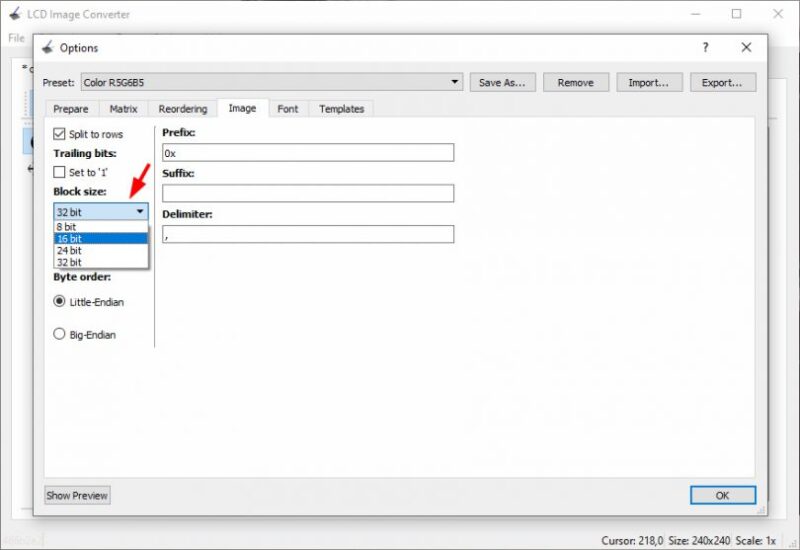Click the Options dialog help question mark
This screenshot has height=550, width=800.
pos(705,47)
